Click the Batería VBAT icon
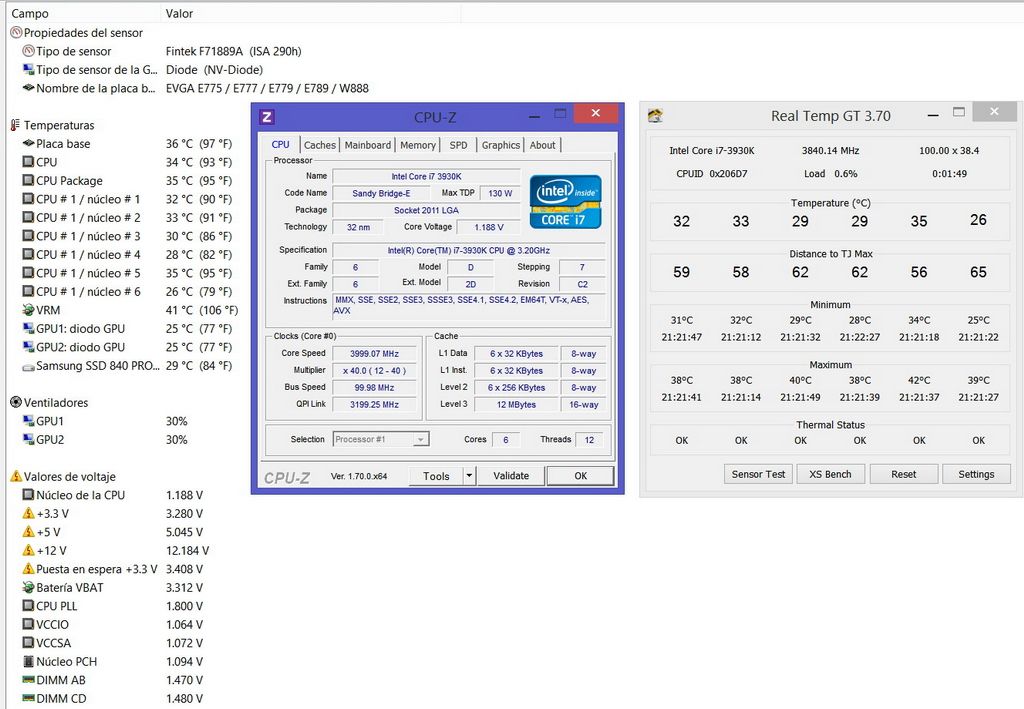Screen dimensions: 1024x709 click(29, 588)
